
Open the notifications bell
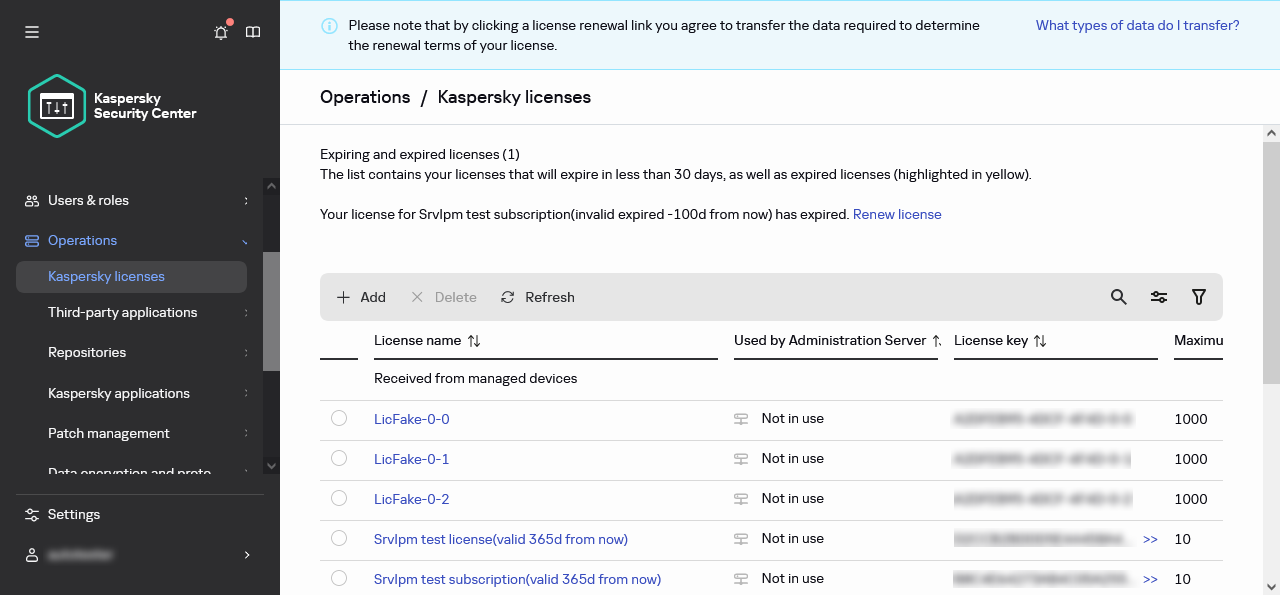point(220,32)
